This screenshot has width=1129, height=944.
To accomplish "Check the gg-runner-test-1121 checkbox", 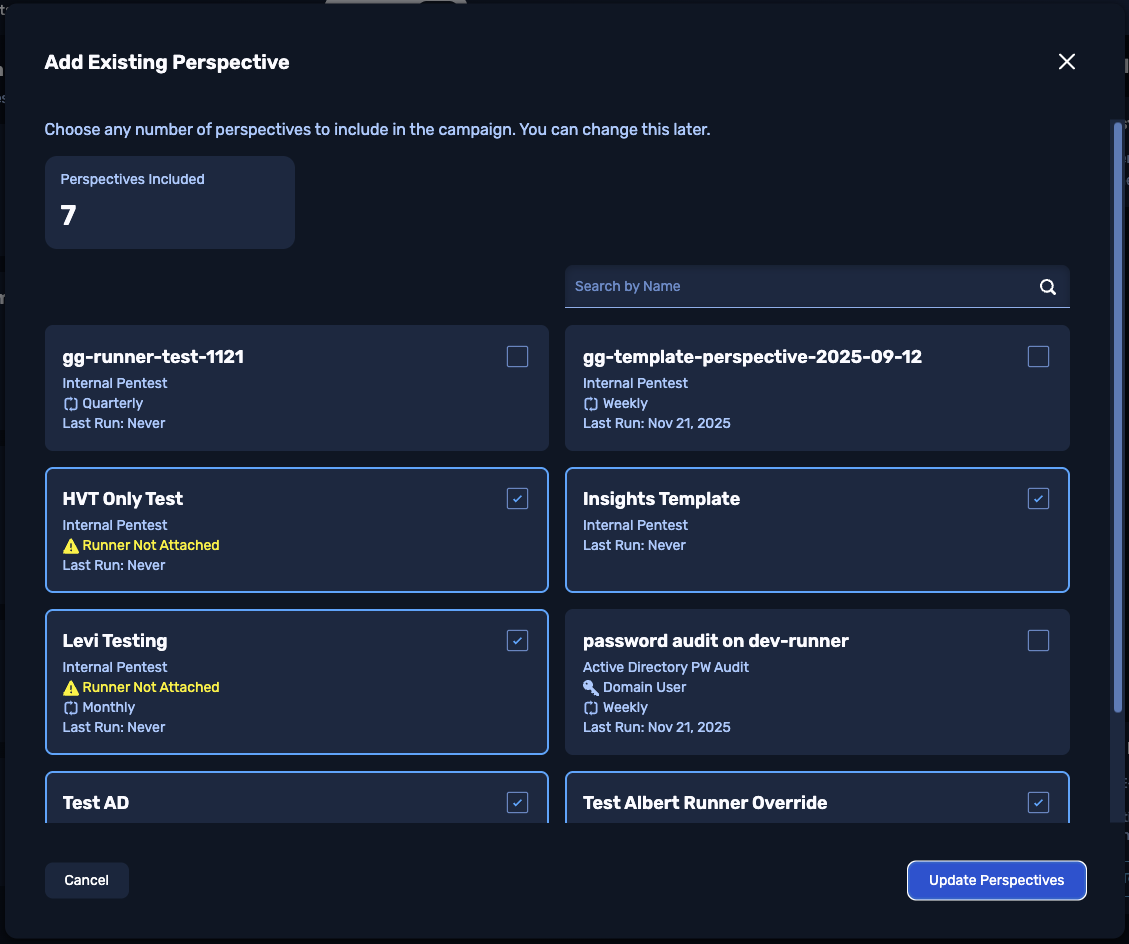I will [x=517, y=357].
